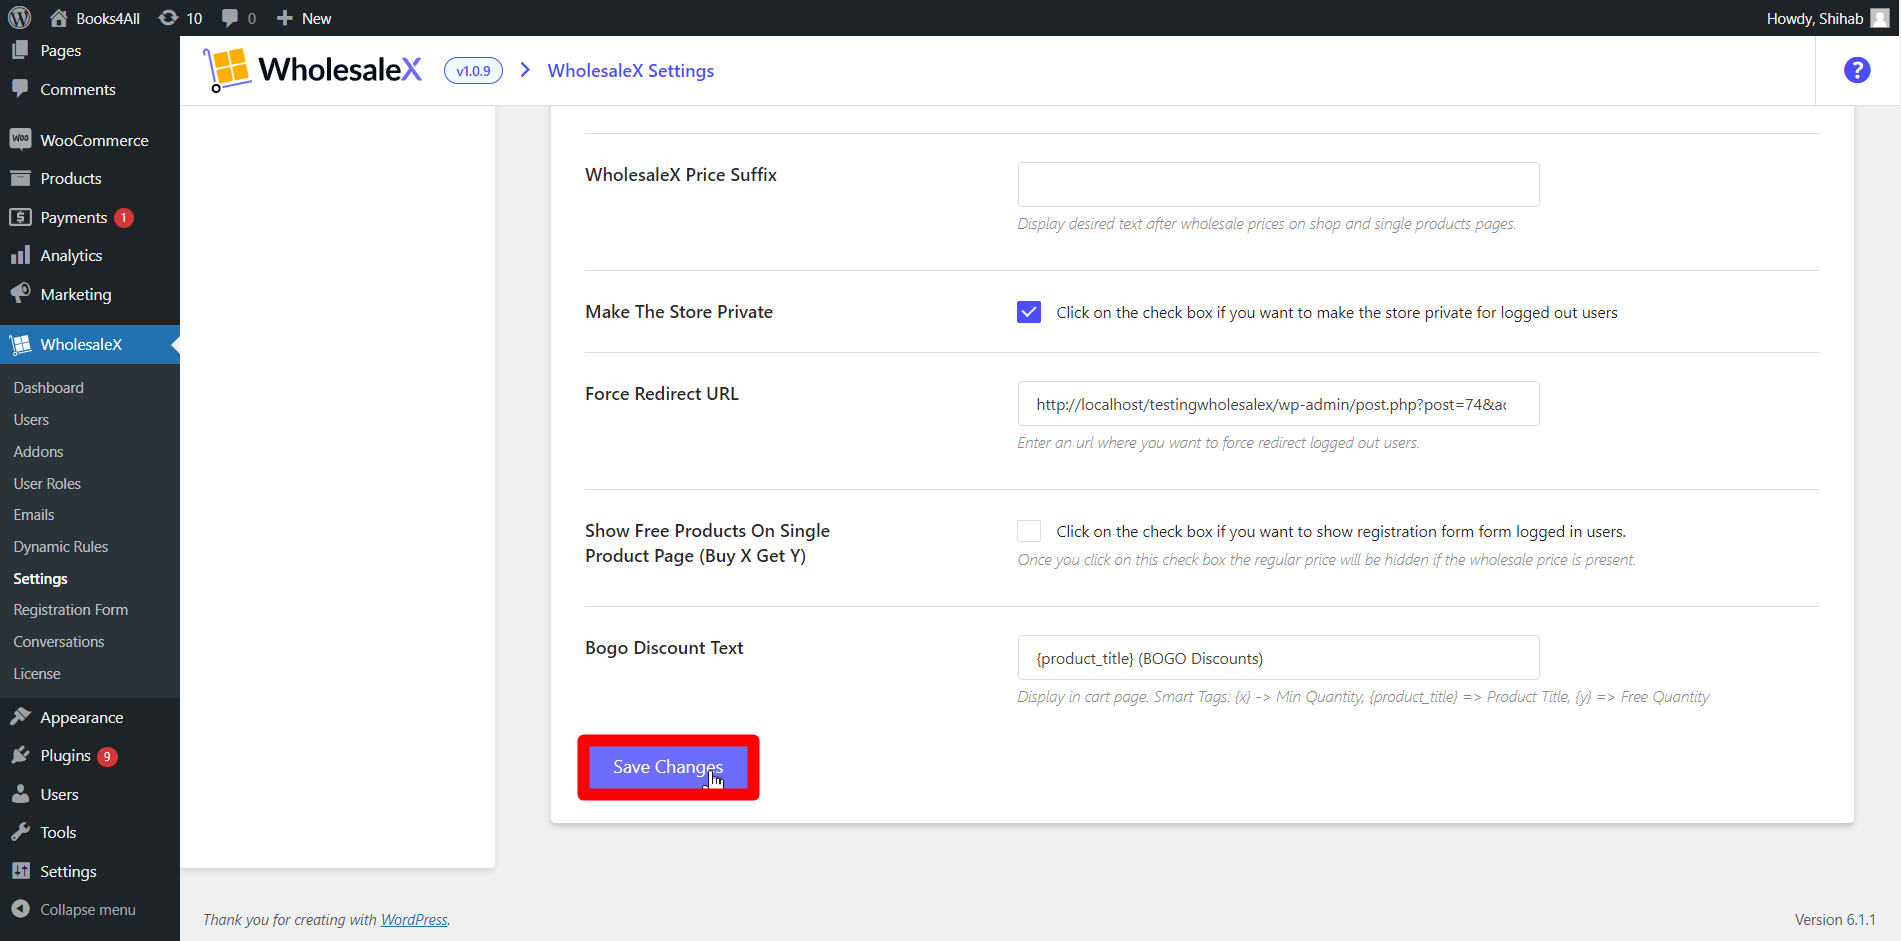
Task: Click the Plugins update badge 9
Action: click(x=107, y=756)
